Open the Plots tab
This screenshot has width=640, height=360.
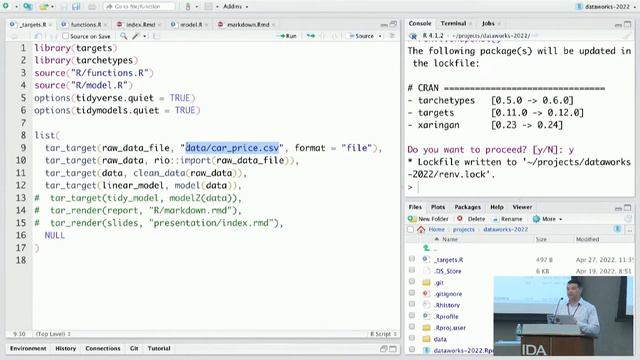438,207
